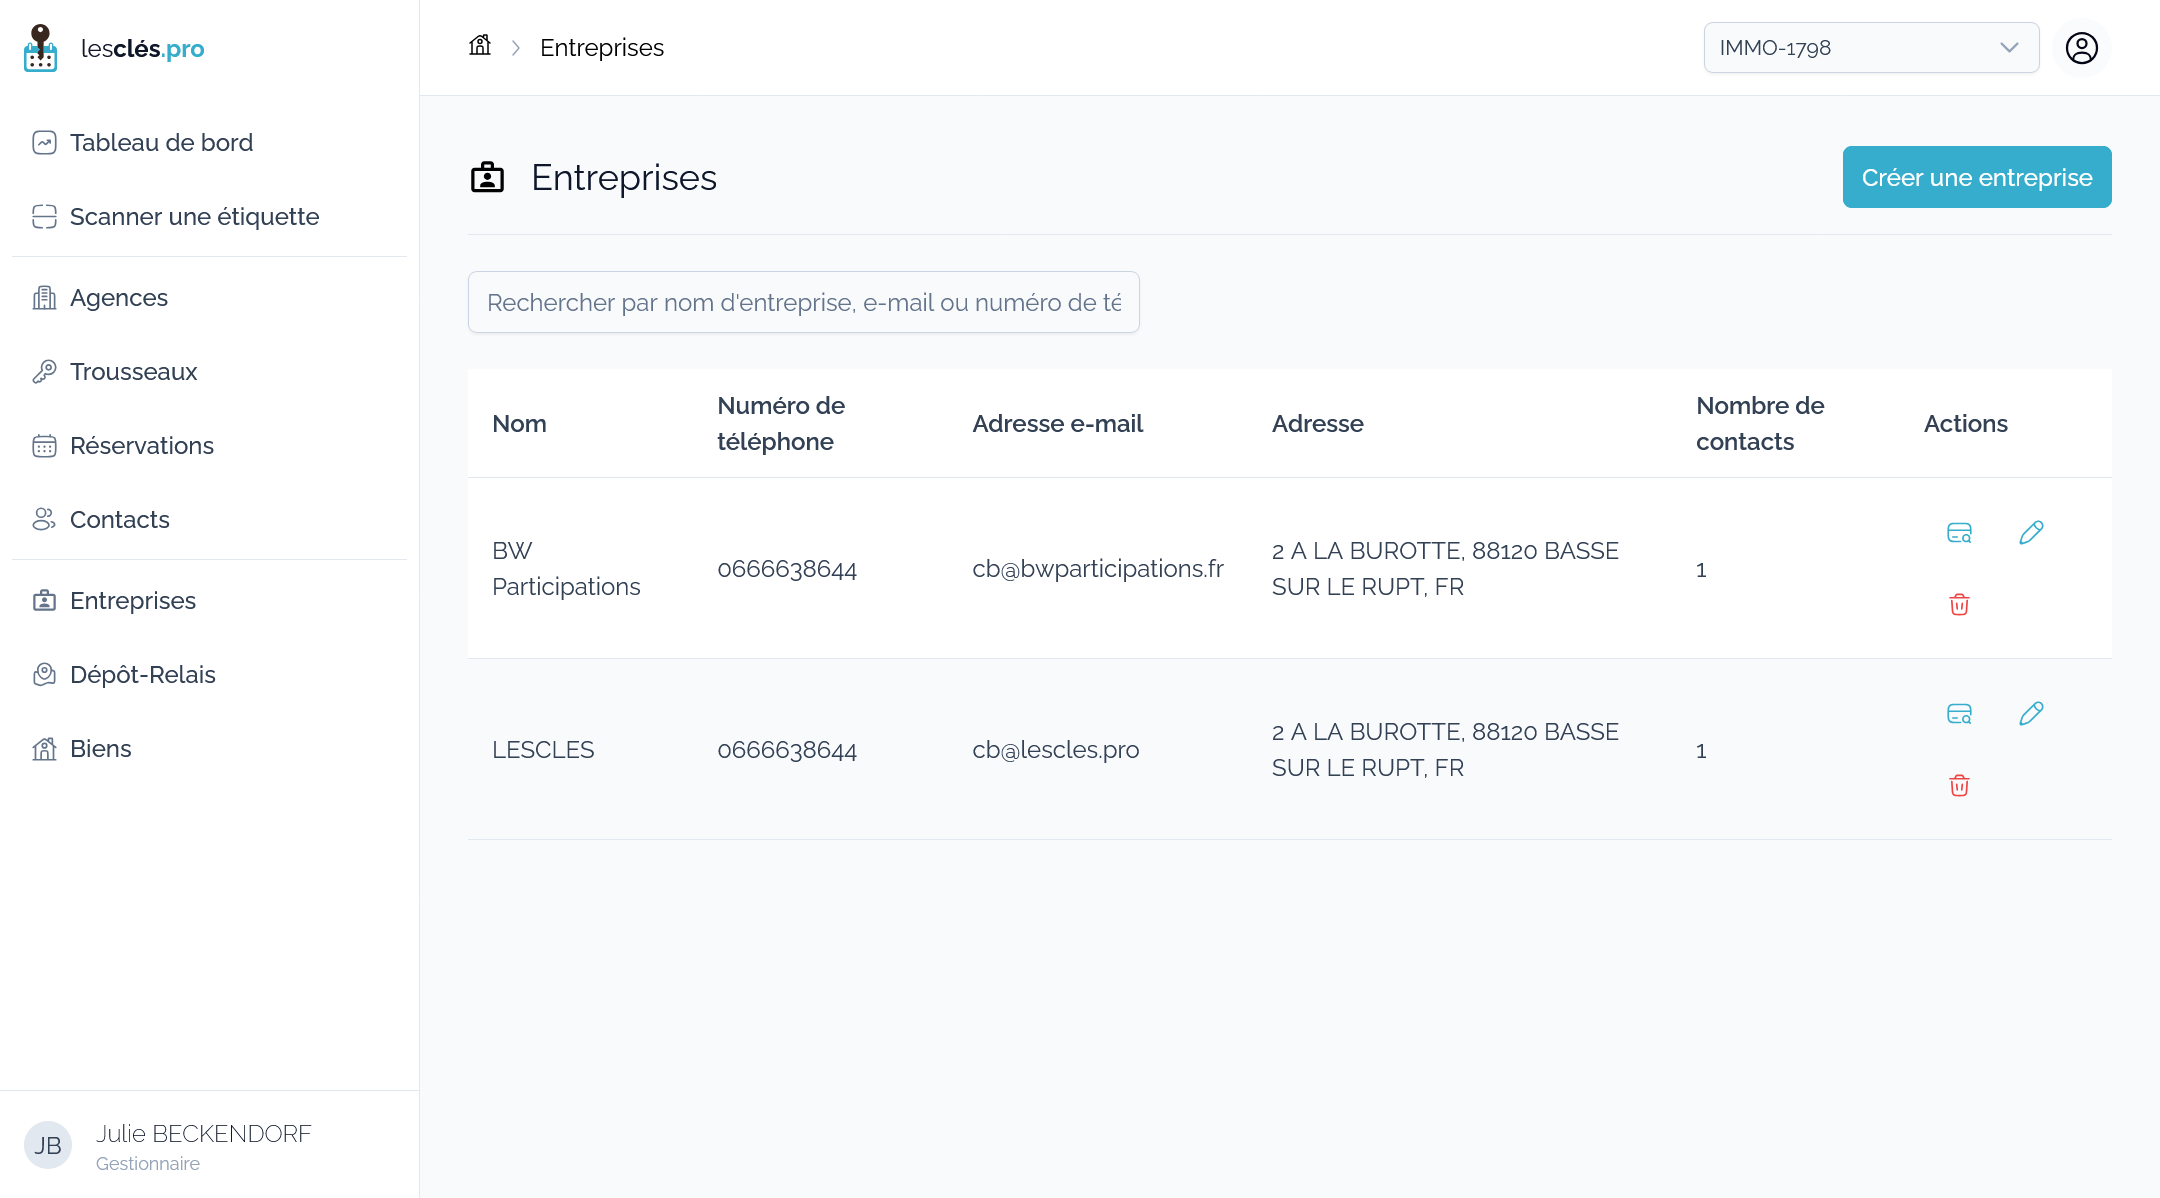Click LESCLES company name
Viewport: 2160px width, 1198px height.
click(543, 750)
